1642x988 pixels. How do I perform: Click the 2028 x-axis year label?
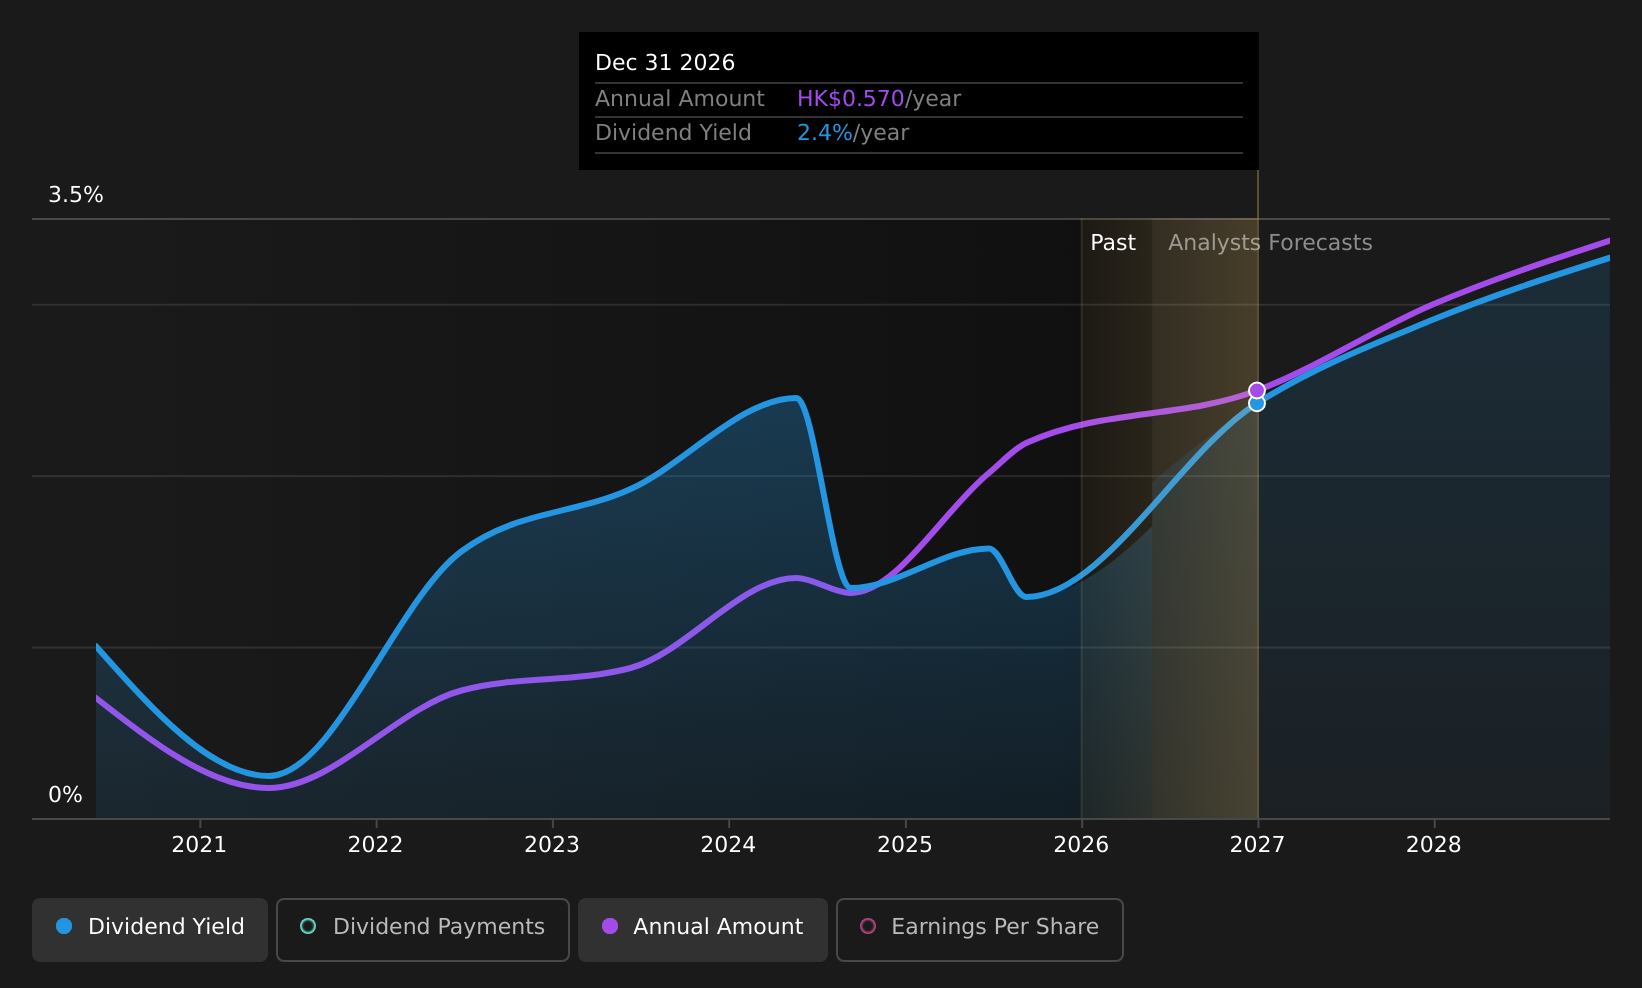1433,845
